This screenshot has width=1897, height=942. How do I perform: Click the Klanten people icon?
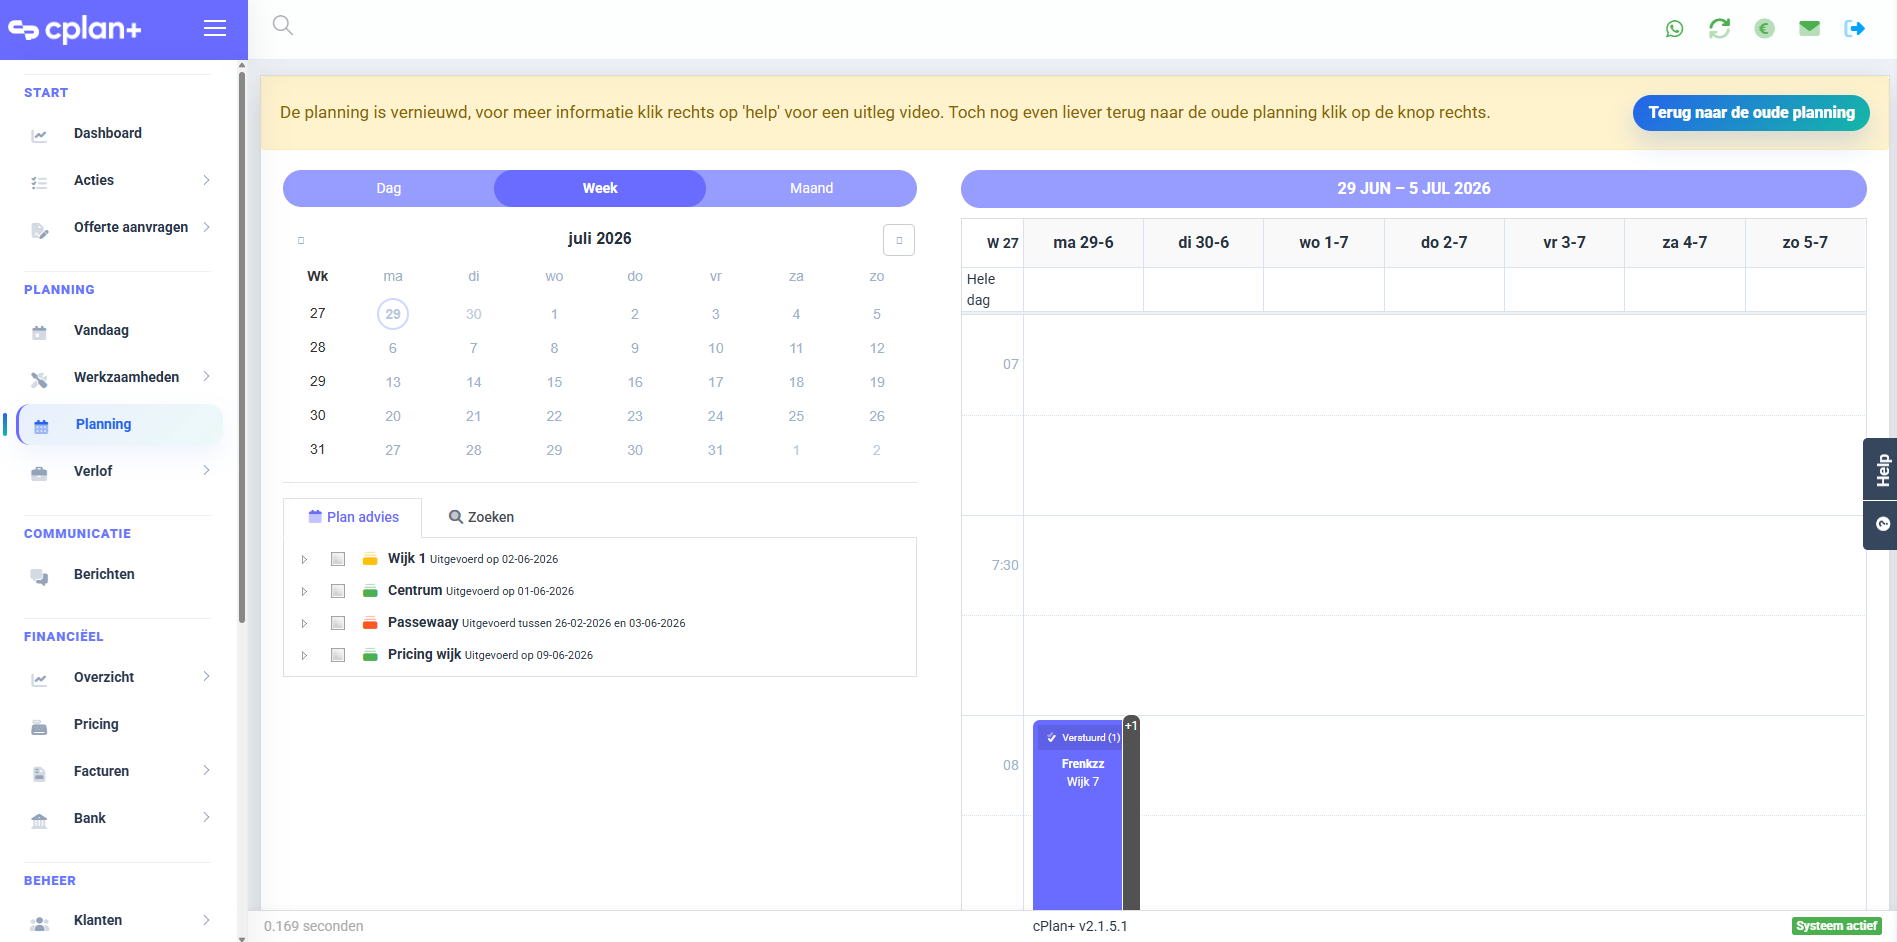click(39, 923)
